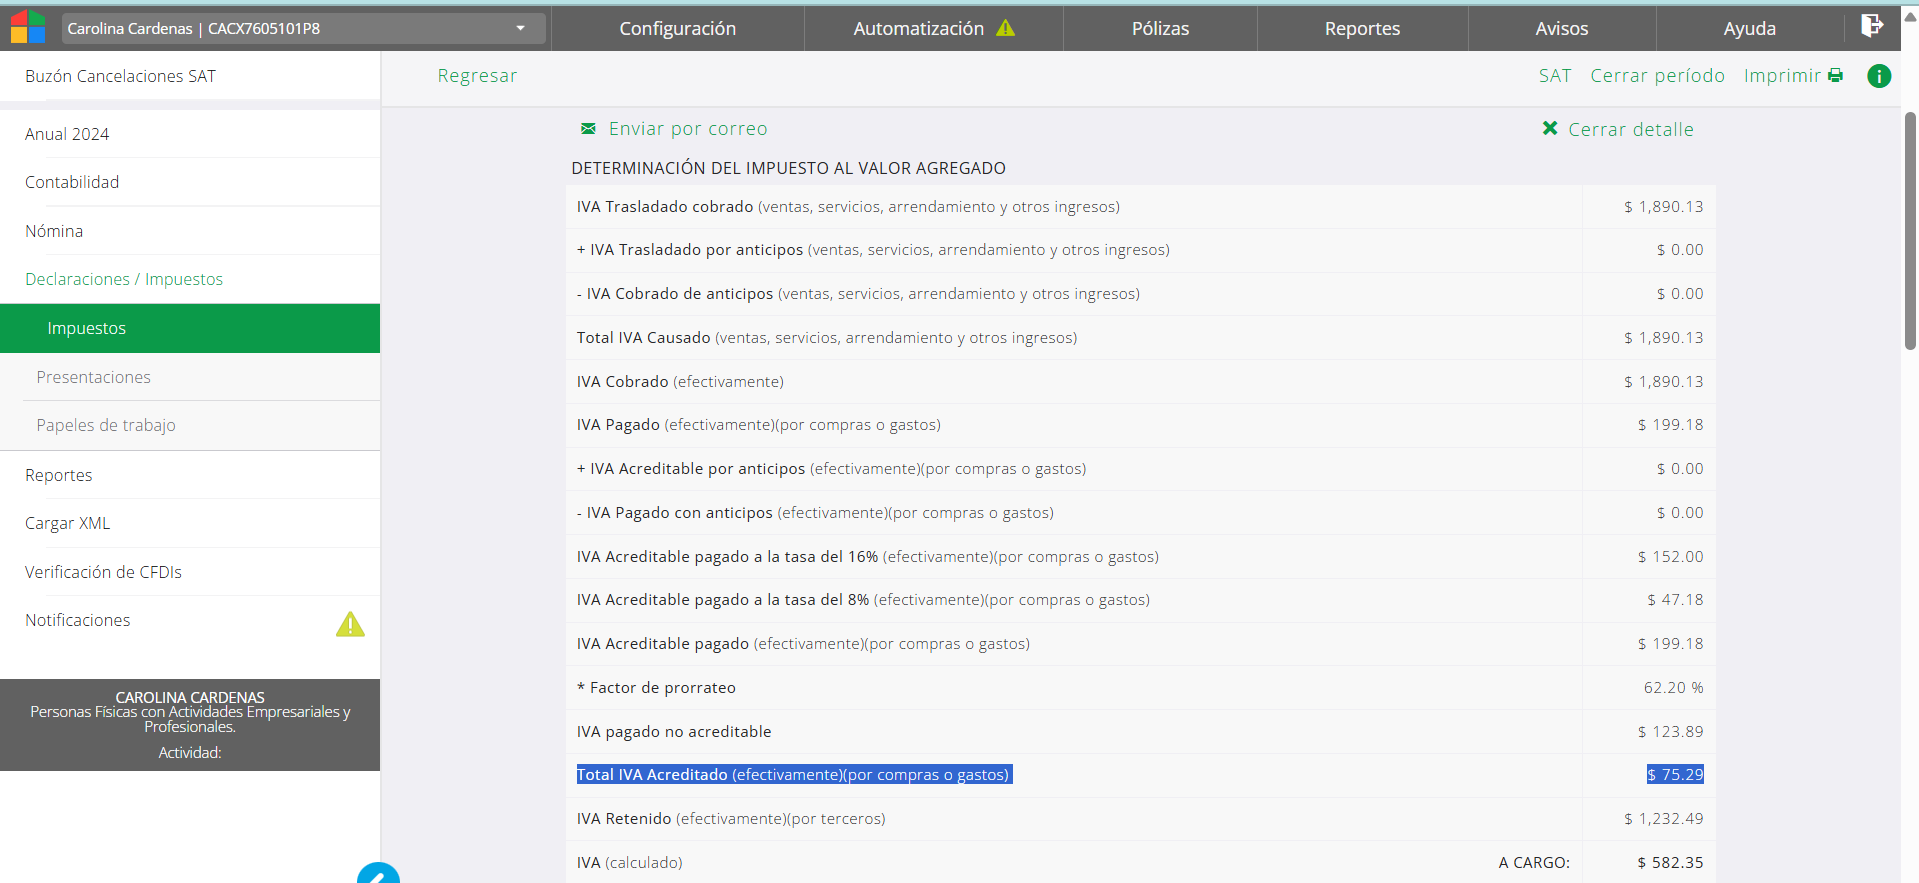Image resolution: width=1919 pixels, height=883 pixels.
Task: Open Buzón Cancelaciones SAT in sidebar
Action: [120, 76]
